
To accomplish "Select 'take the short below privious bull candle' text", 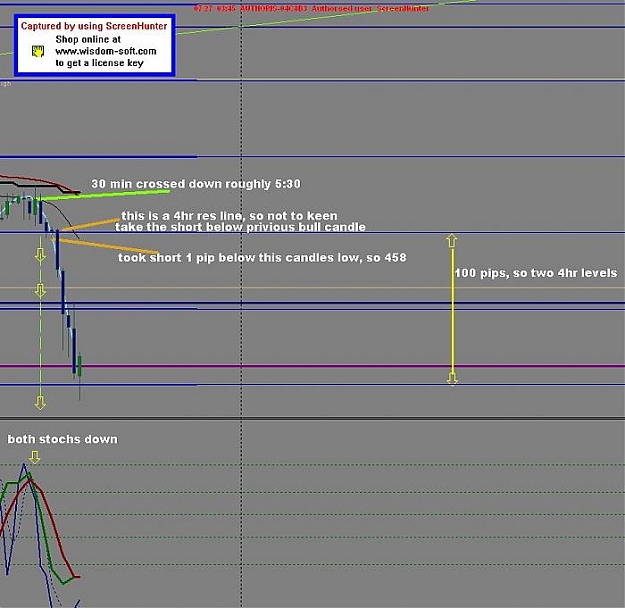I will pyautogui.click(x=240, y=227).
